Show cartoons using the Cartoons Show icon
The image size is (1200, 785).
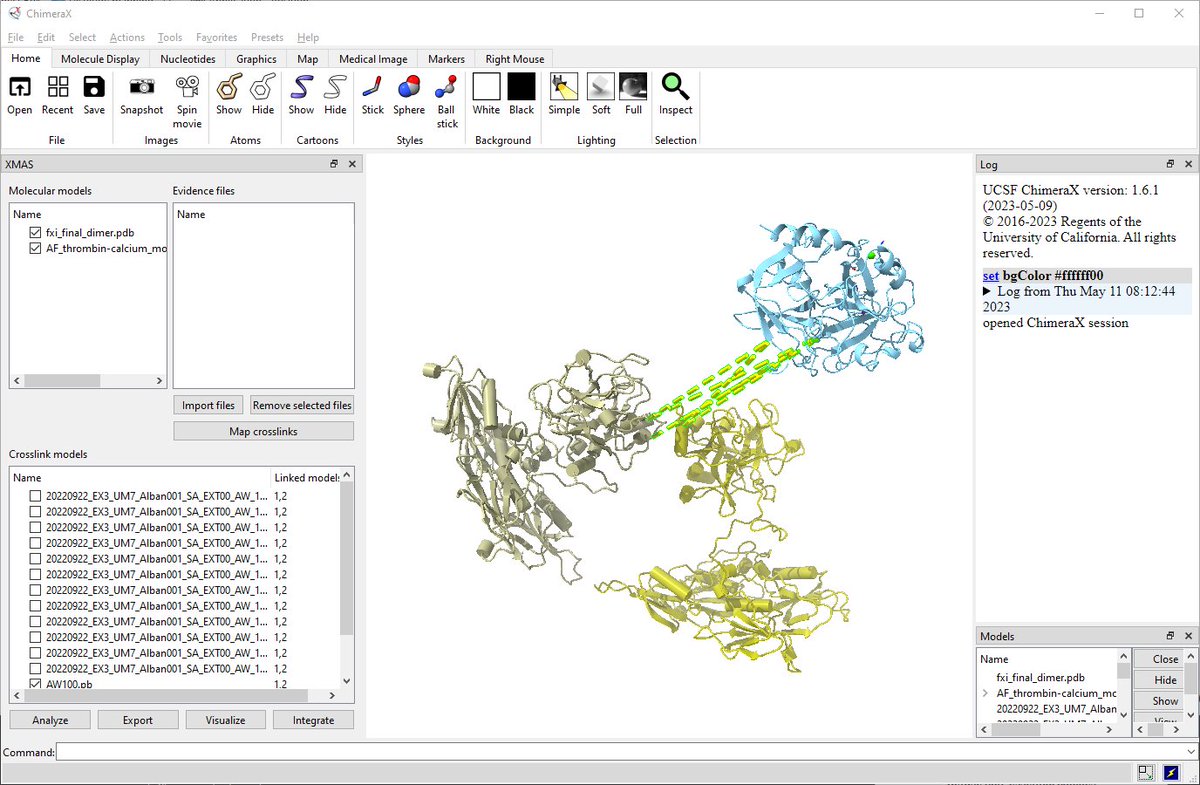pyautogui.click(x=301, y=88)
